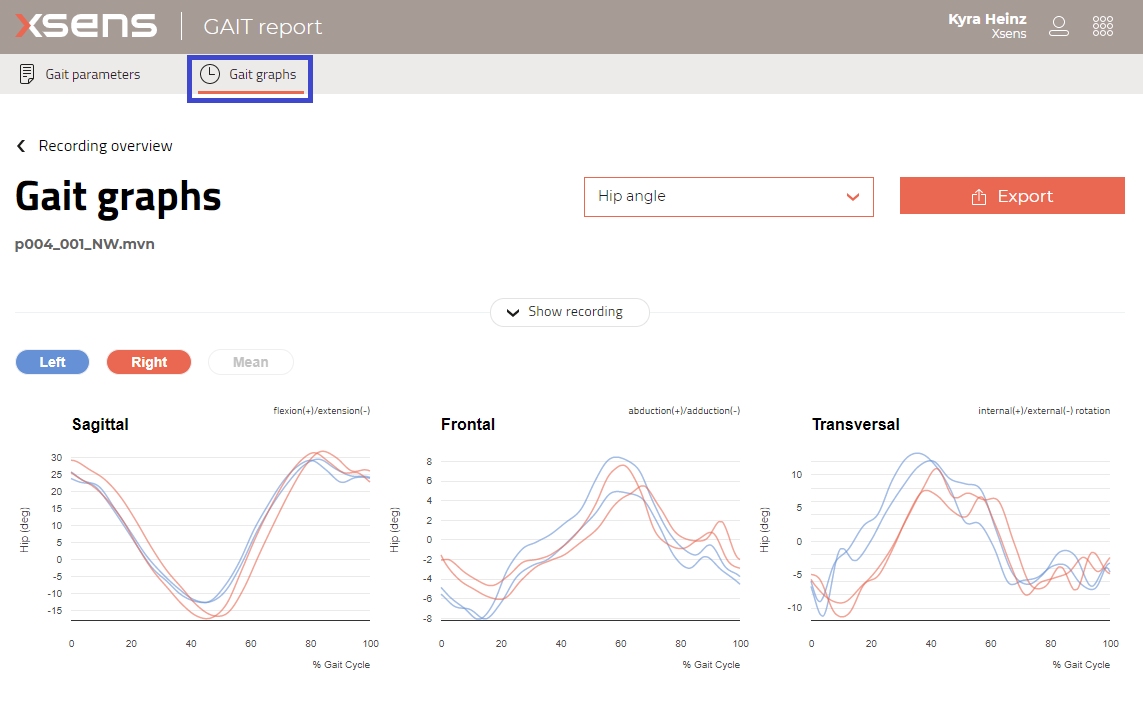Click the filename p004_001_NW.mvn
Screen dimensions: 1143x714
click(84, 243)
